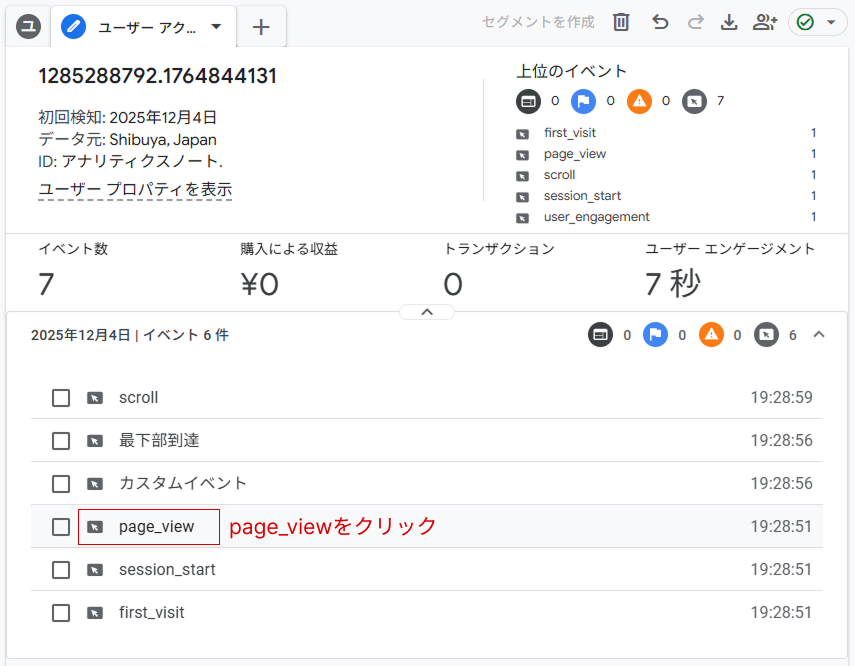Tick the 最下部到達 event checkbox
This screenshot has width=855, height=666.
click(61, 441)
